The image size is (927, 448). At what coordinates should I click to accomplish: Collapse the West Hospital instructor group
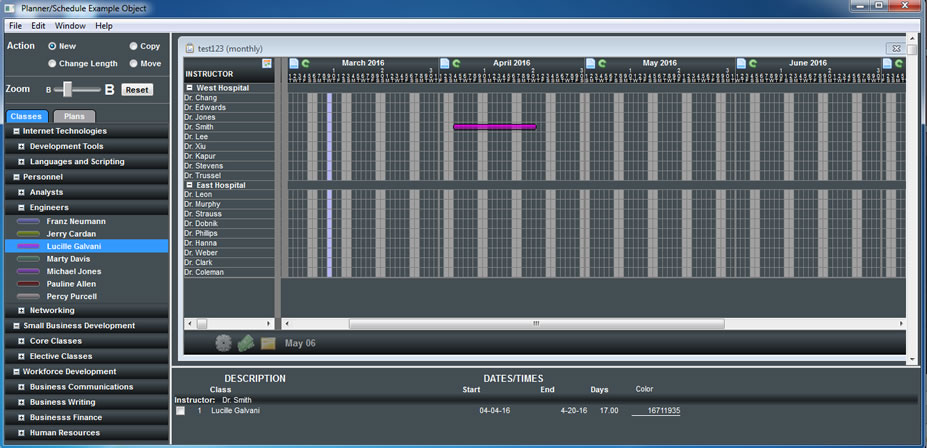tap(190, 88)
